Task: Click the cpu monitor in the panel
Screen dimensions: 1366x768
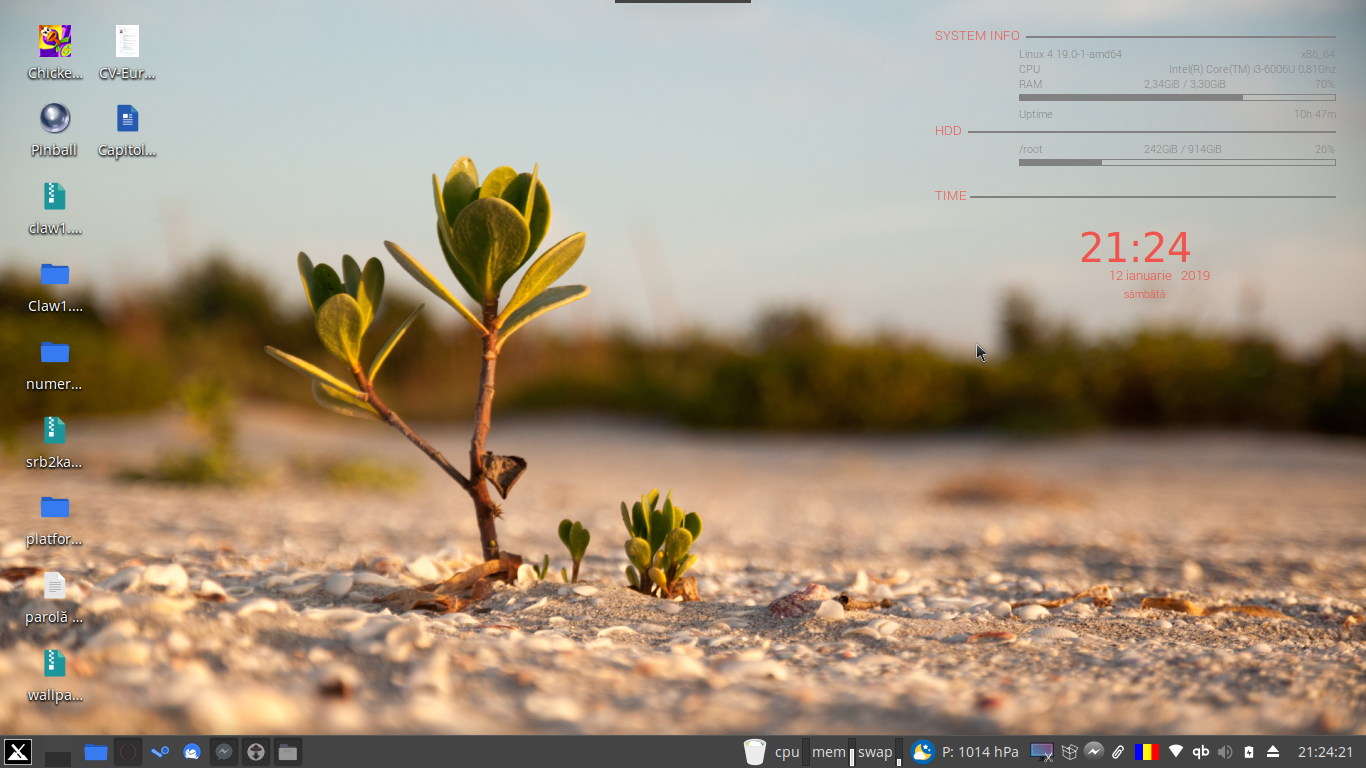Action: click(792, 752)
